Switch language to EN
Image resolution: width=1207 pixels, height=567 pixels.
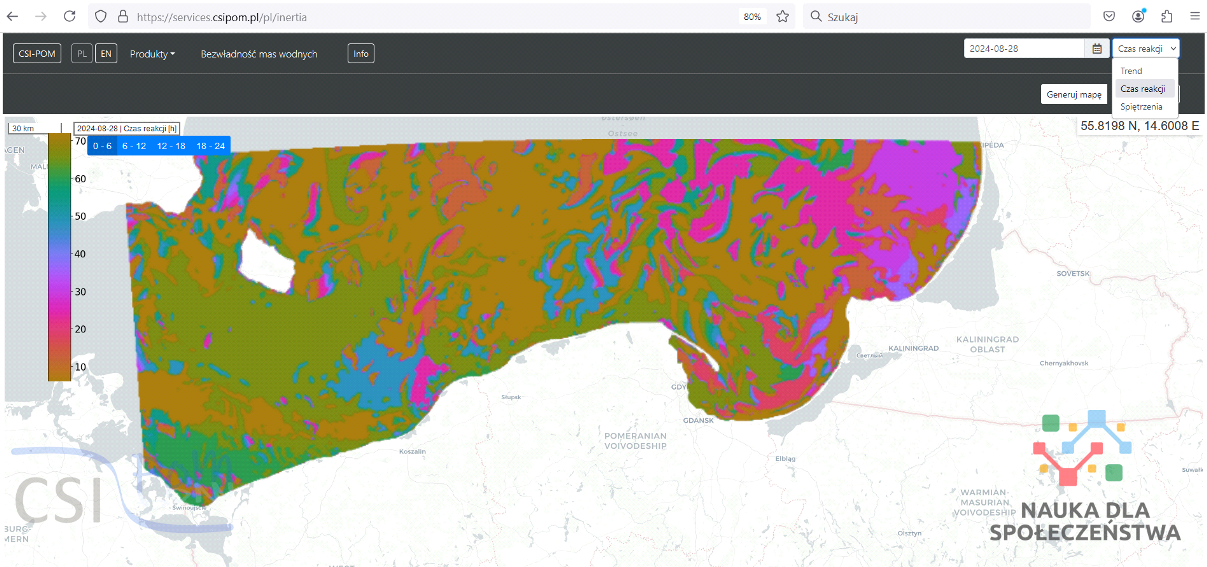104,54
